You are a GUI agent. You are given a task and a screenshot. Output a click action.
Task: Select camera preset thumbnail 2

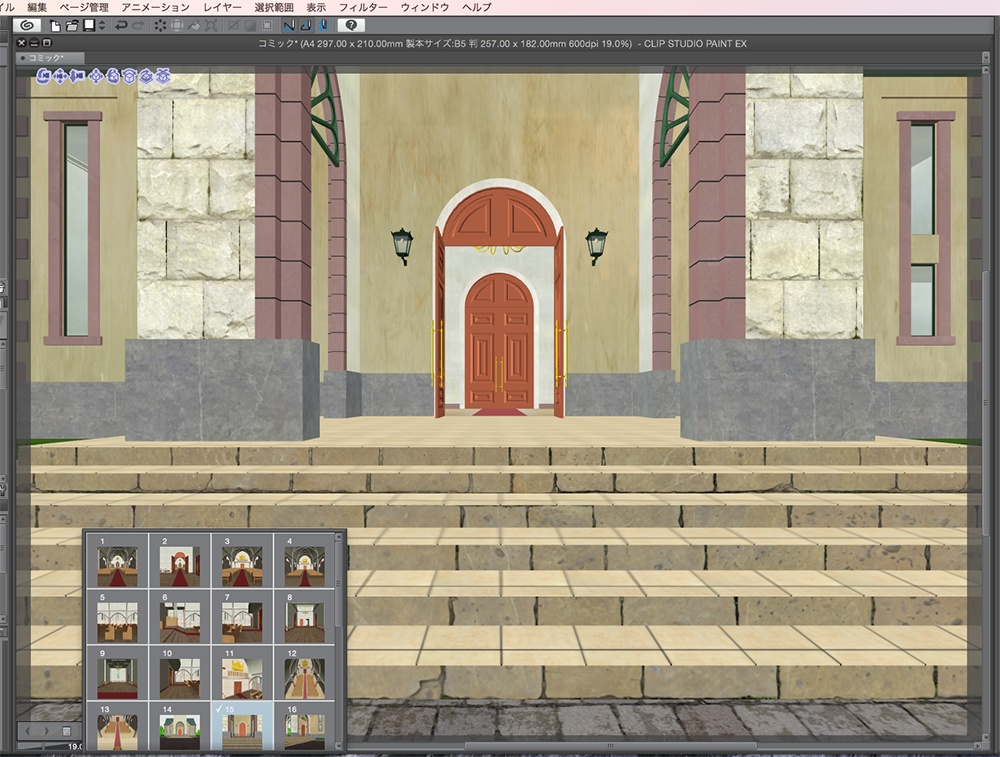pyautogui.click(x=180, y=561)
